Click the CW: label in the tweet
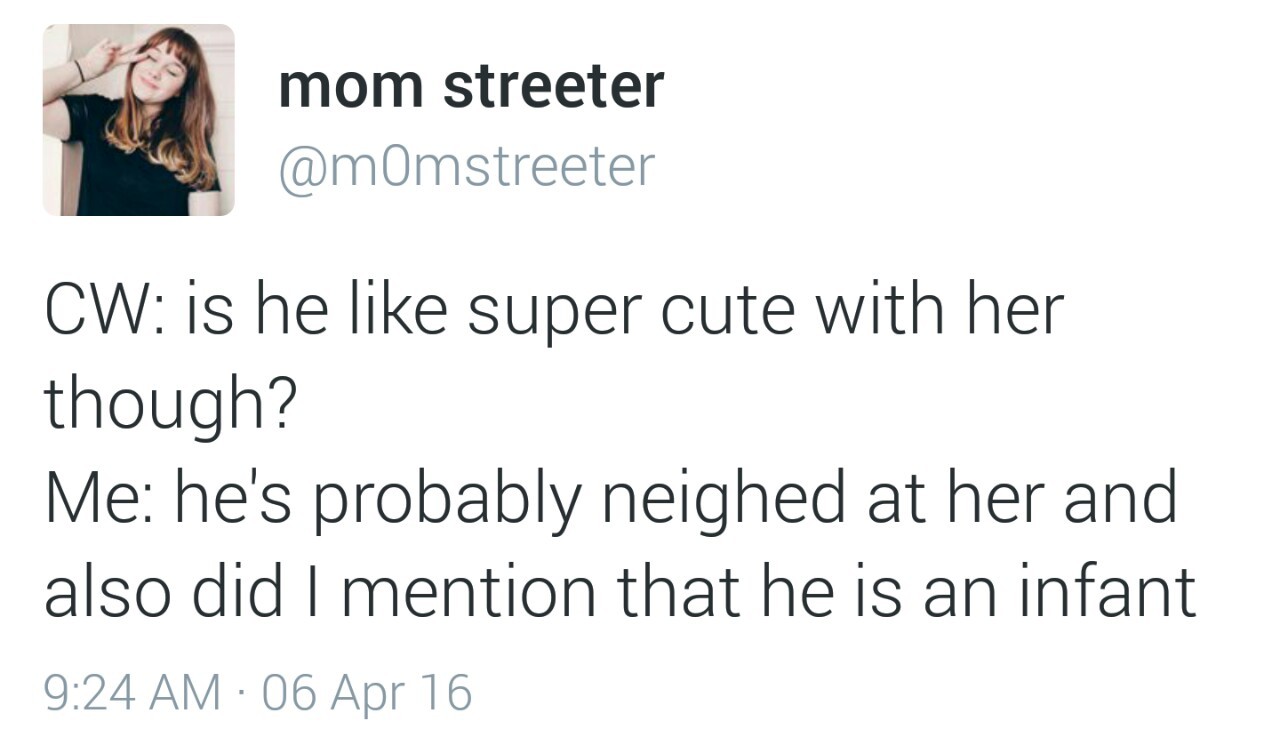Screen dimensions: 1280x745 (x=99, y=310)
